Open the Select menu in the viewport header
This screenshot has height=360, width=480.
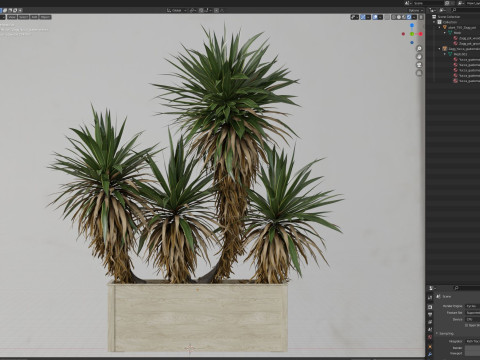pos(23,17)
